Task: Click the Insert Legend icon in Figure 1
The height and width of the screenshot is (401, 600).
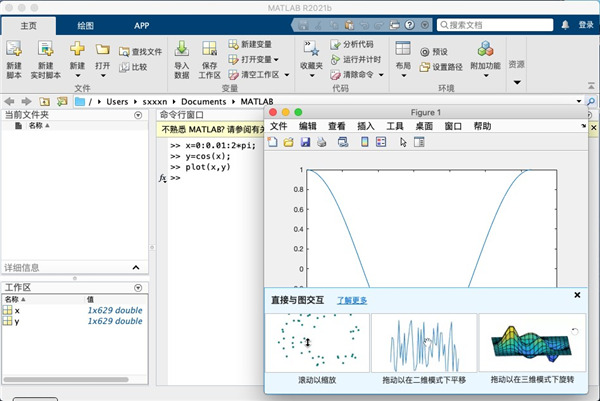Action: (381, 142)
